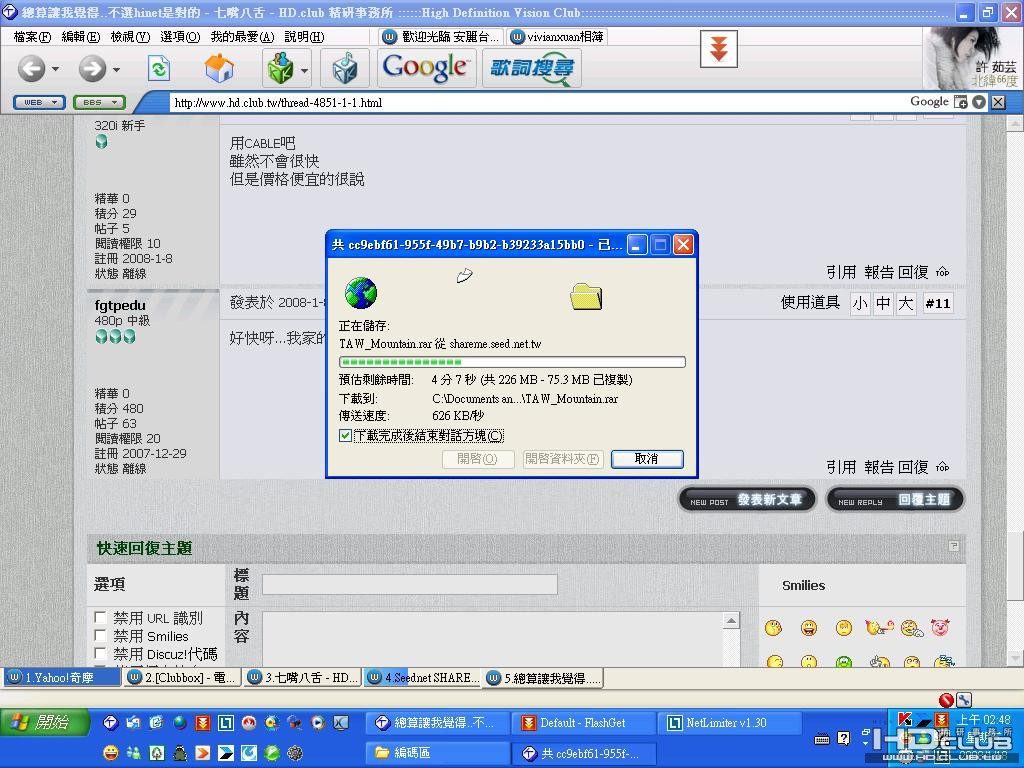Viewport: 1024px width, 768px height.
Task: Click the green cube people toolbar icon
Action: (x=281, y=68)
